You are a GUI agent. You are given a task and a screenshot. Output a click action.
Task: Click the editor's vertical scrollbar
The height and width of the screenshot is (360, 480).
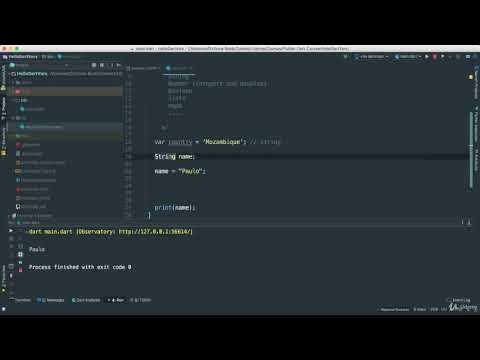[x=471, y=150]
